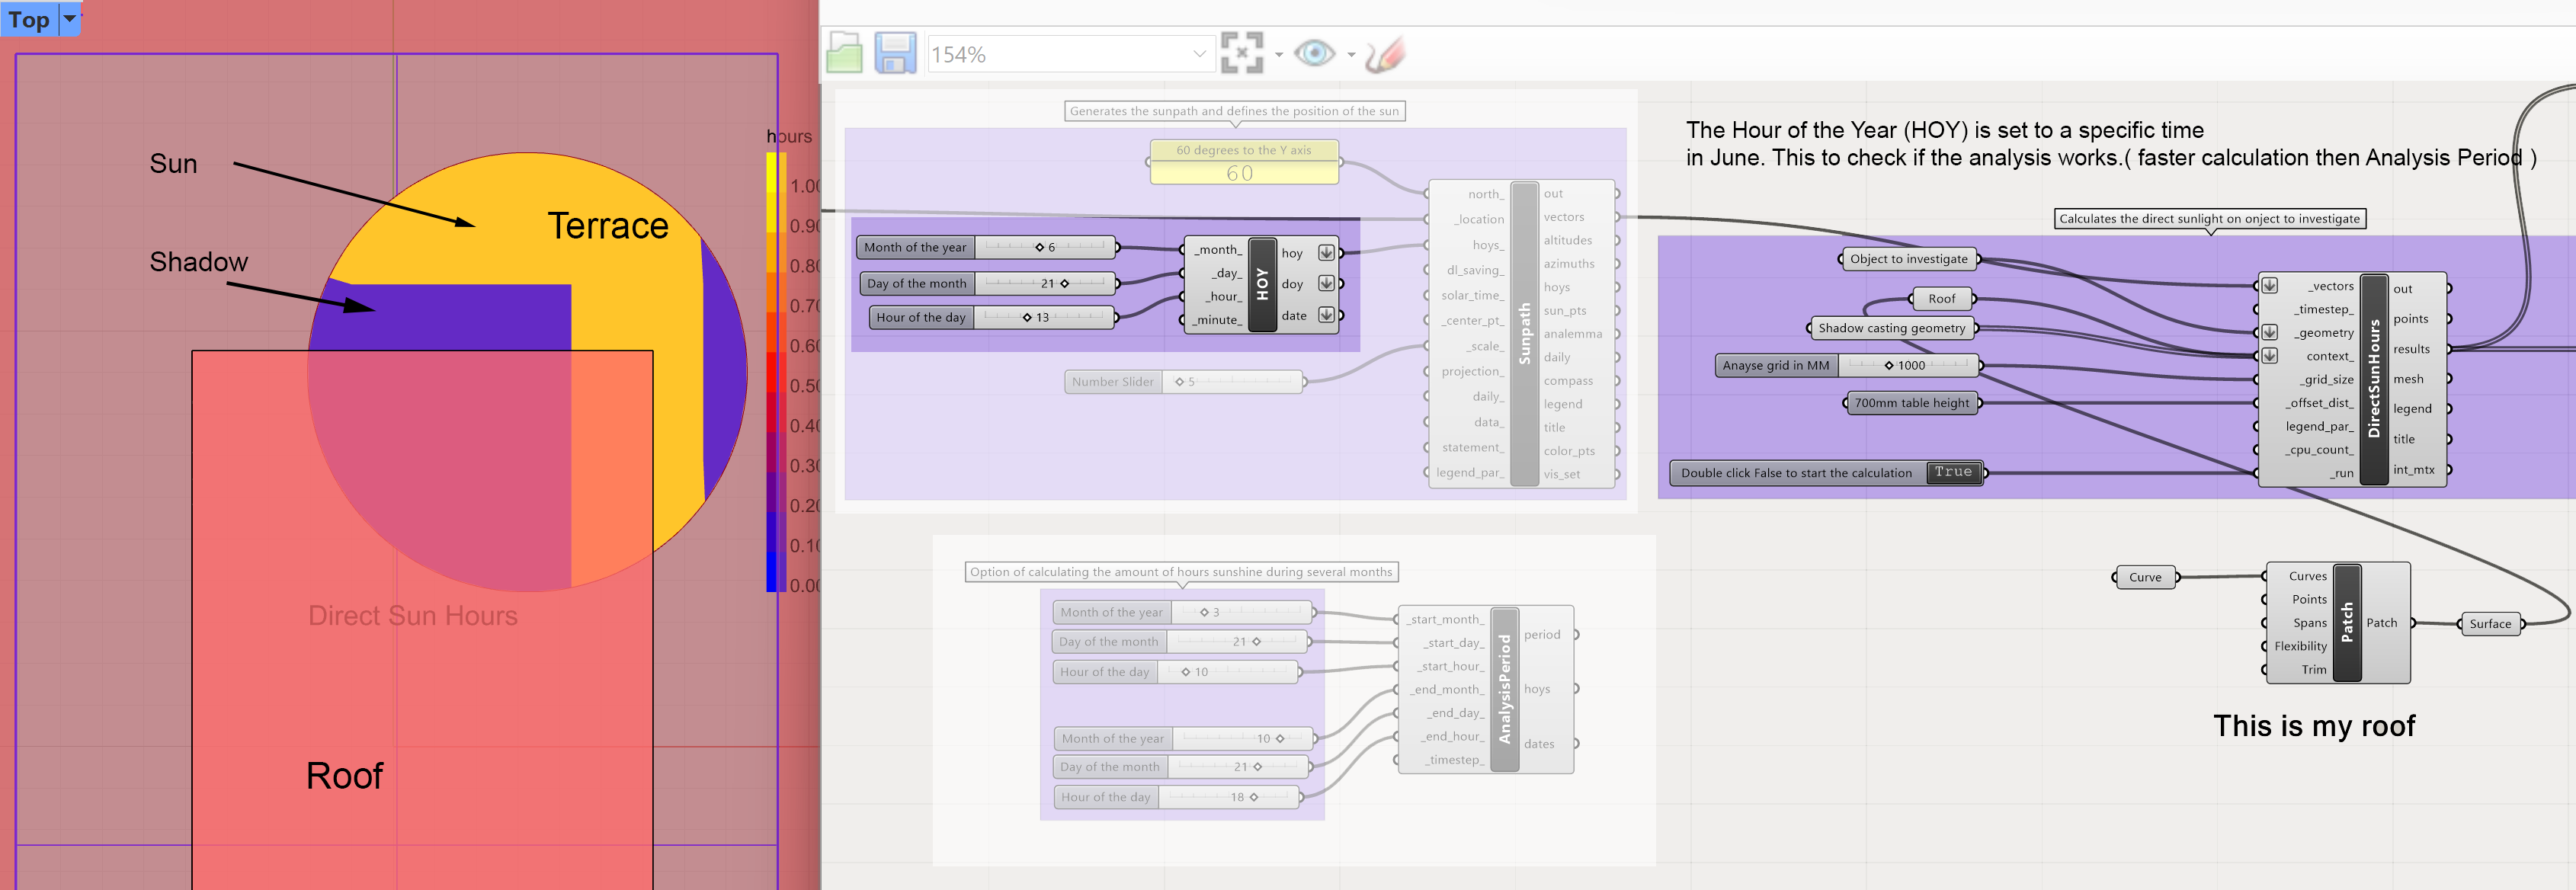Select the DirectSunHours component

pos(2373,380)
